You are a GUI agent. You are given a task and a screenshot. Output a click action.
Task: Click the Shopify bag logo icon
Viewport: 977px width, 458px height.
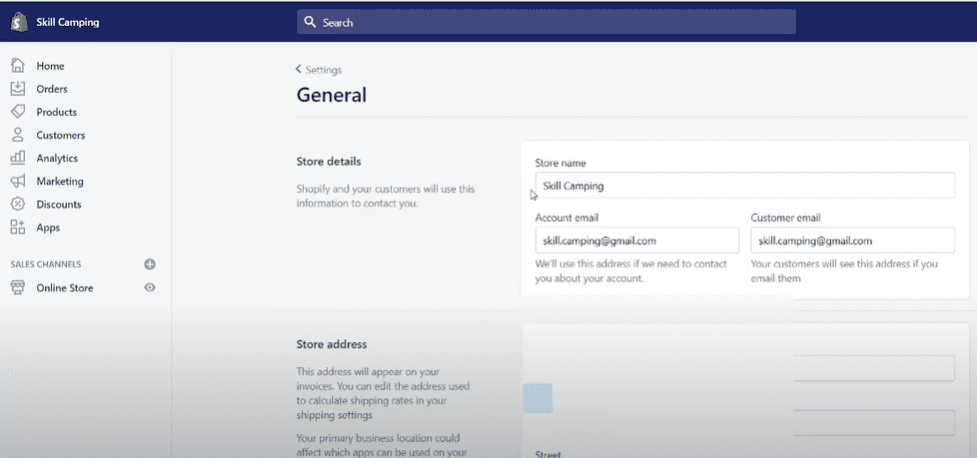click(x=19, y=22)
